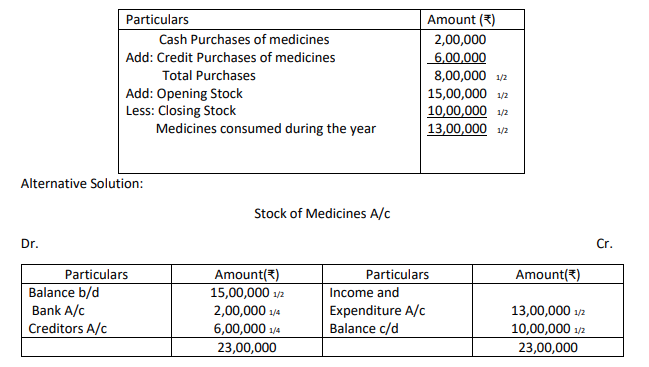Select 'Balance b/d' ledger entry
The width and height of the screenshot is (649, 367).
pos(64,293)
